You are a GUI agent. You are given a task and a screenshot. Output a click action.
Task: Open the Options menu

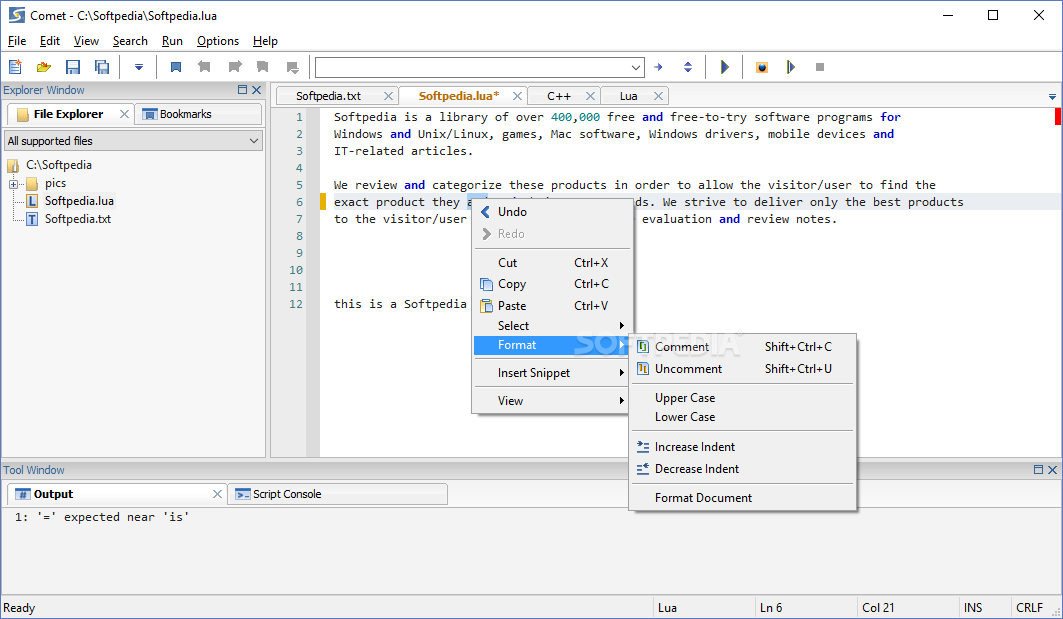(218, 41)
